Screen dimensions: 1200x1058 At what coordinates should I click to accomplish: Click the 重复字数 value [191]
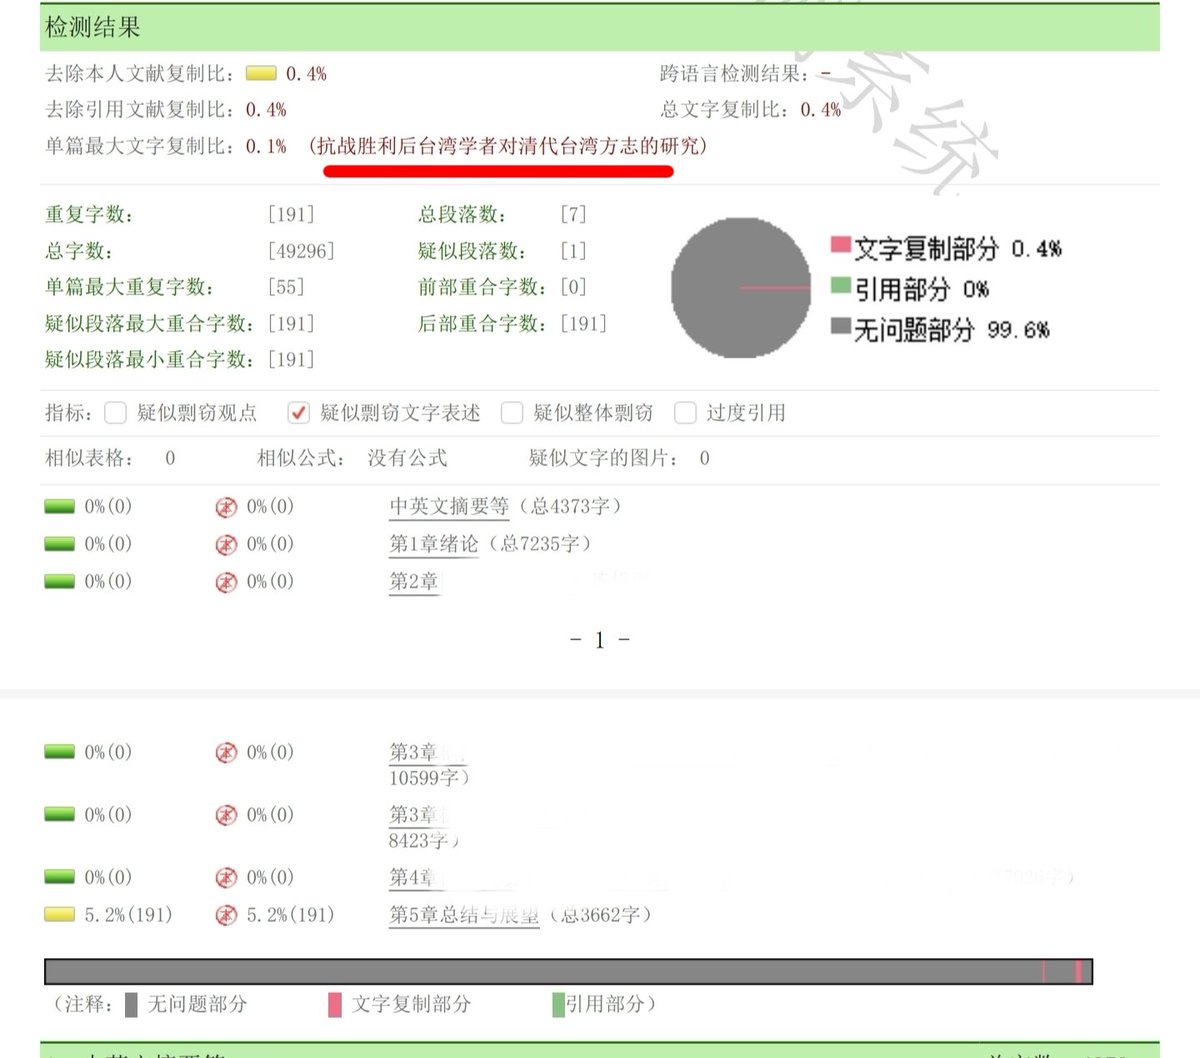(291, 215)
